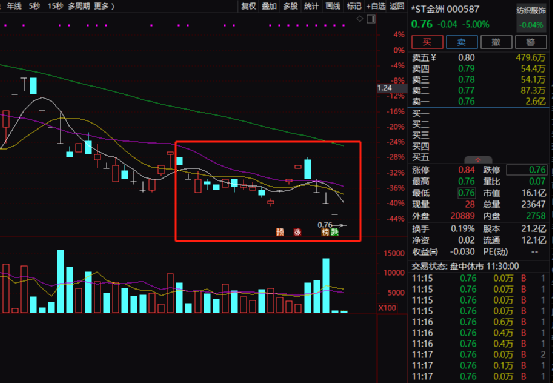Open the 画线 drawing tool
The width and height of the screenshot is (553, 383).
(x=333, y=6)
